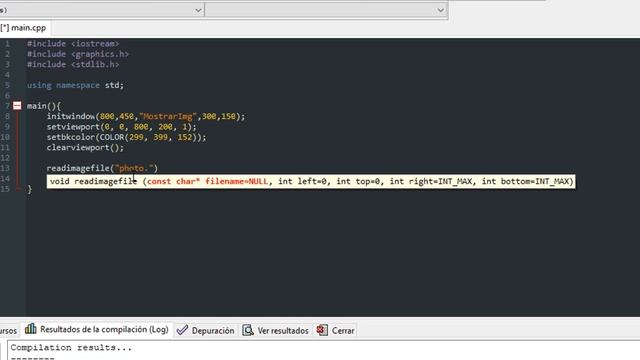This screenshot has height=360, width=640.
Task: Click the Compilation results... log text
Action: point(71,348)
